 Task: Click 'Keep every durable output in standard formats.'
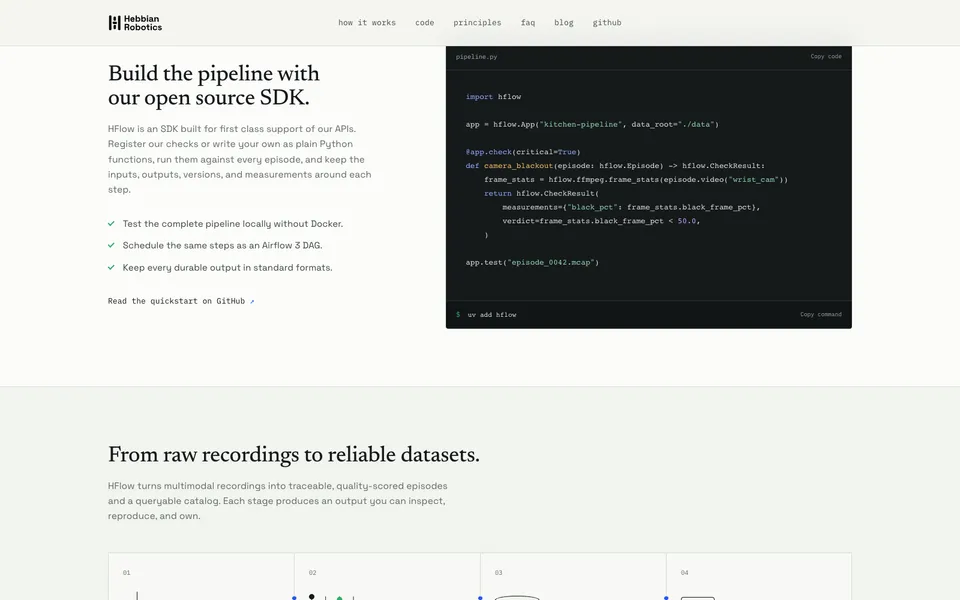pos(227,268)
